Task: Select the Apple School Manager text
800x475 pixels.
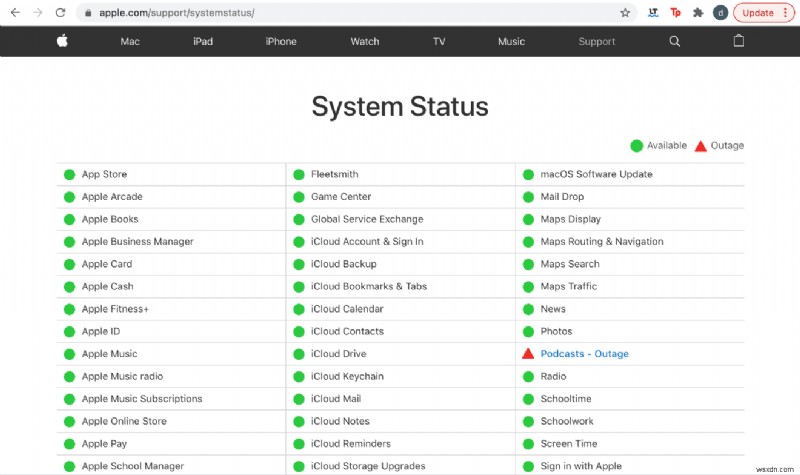Action: click(133, 466)
